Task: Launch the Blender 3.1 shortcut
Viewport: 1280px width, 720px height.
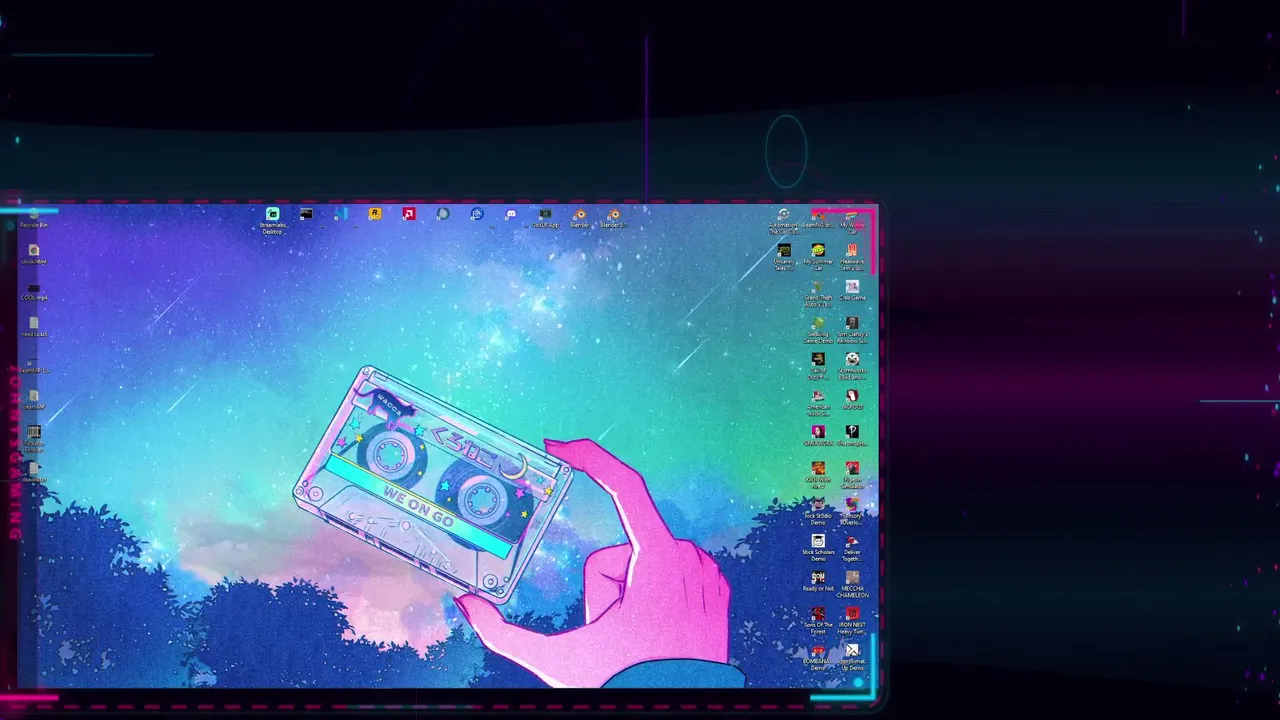Action: pyautogui.click(x=613, y=218)
